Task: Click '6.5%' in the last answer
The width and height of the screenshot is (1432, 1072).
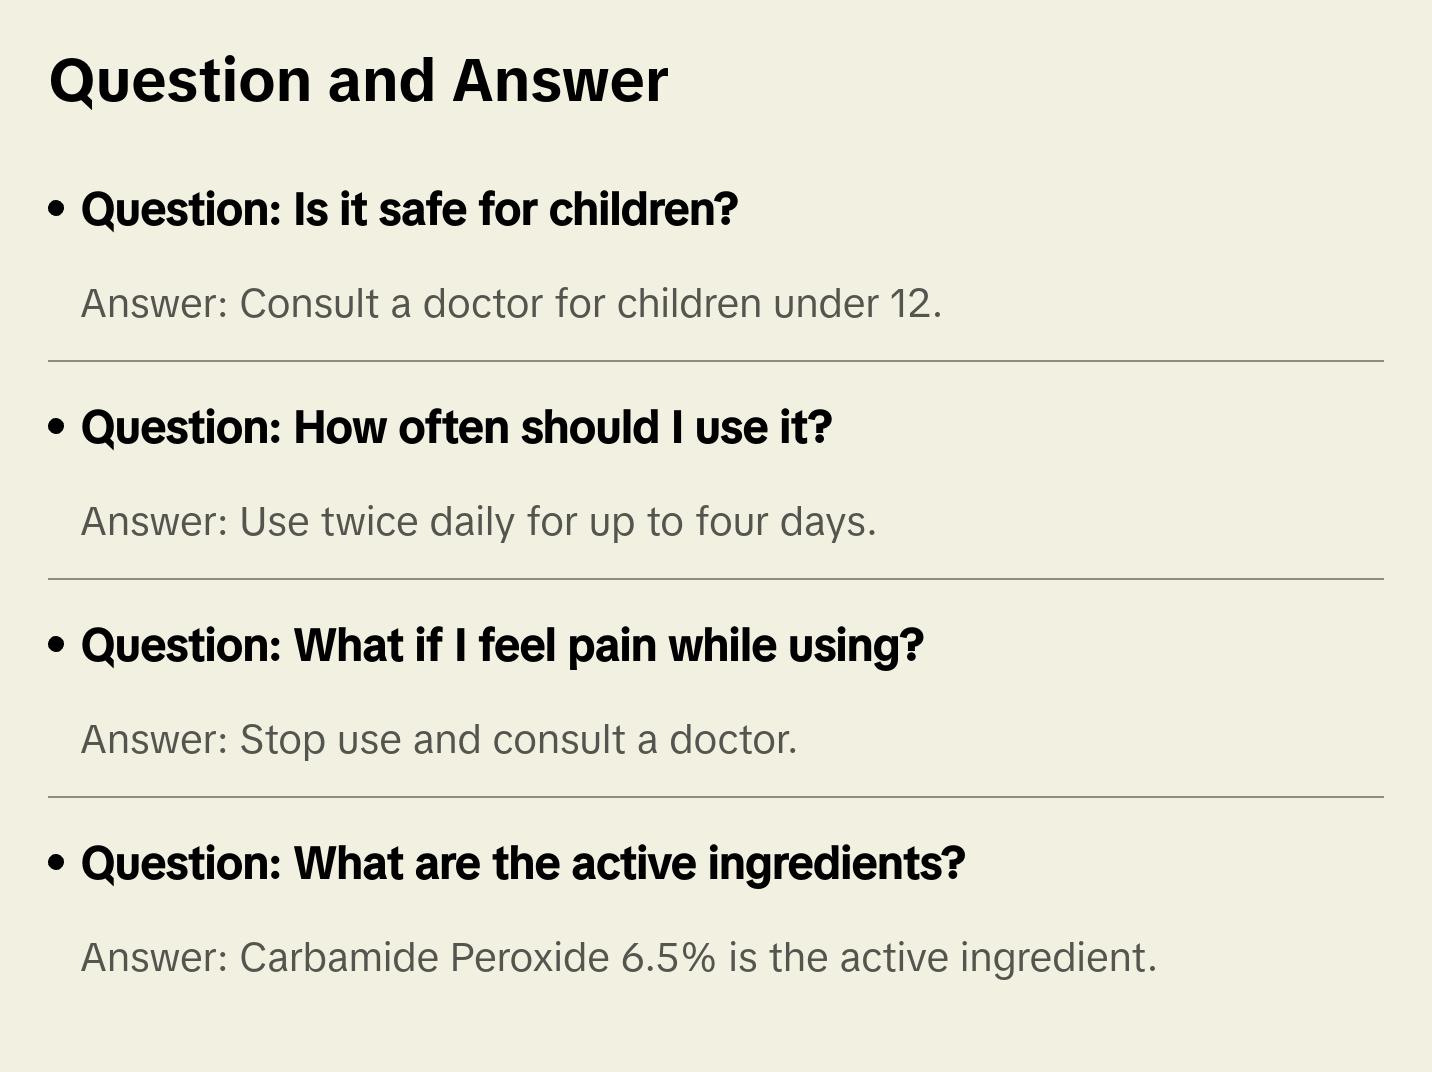Action: point(668,958)
